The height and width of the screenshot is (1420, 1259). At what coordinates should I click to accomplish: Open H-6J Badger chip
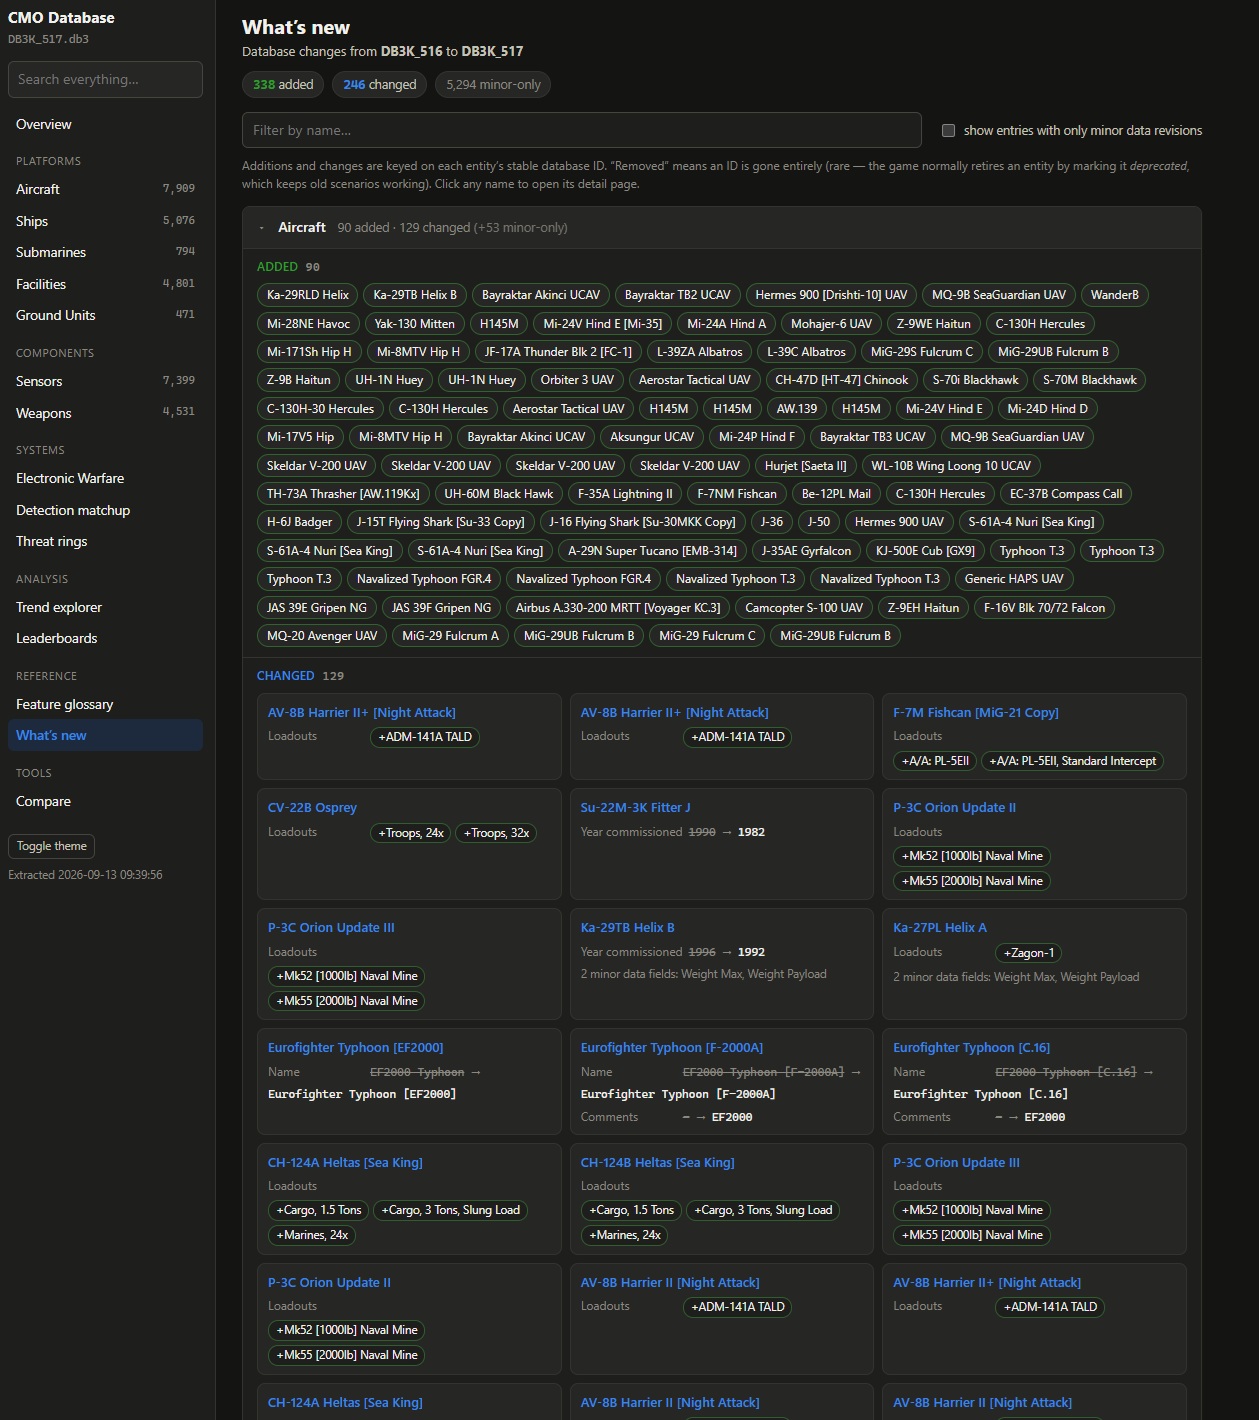299,522
